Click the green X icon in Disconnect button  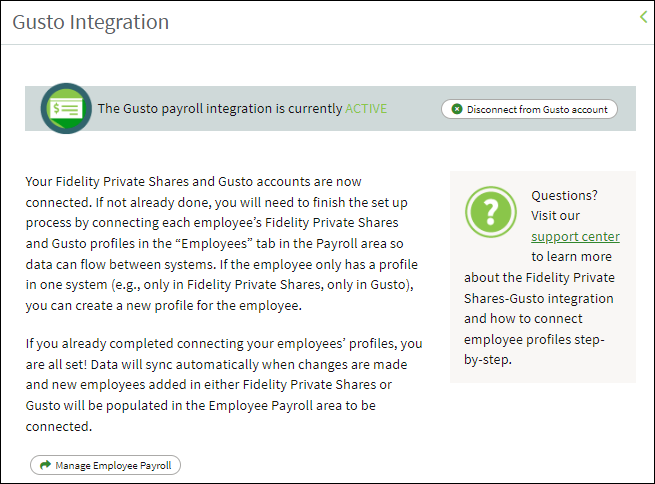[x=457, y=109]
